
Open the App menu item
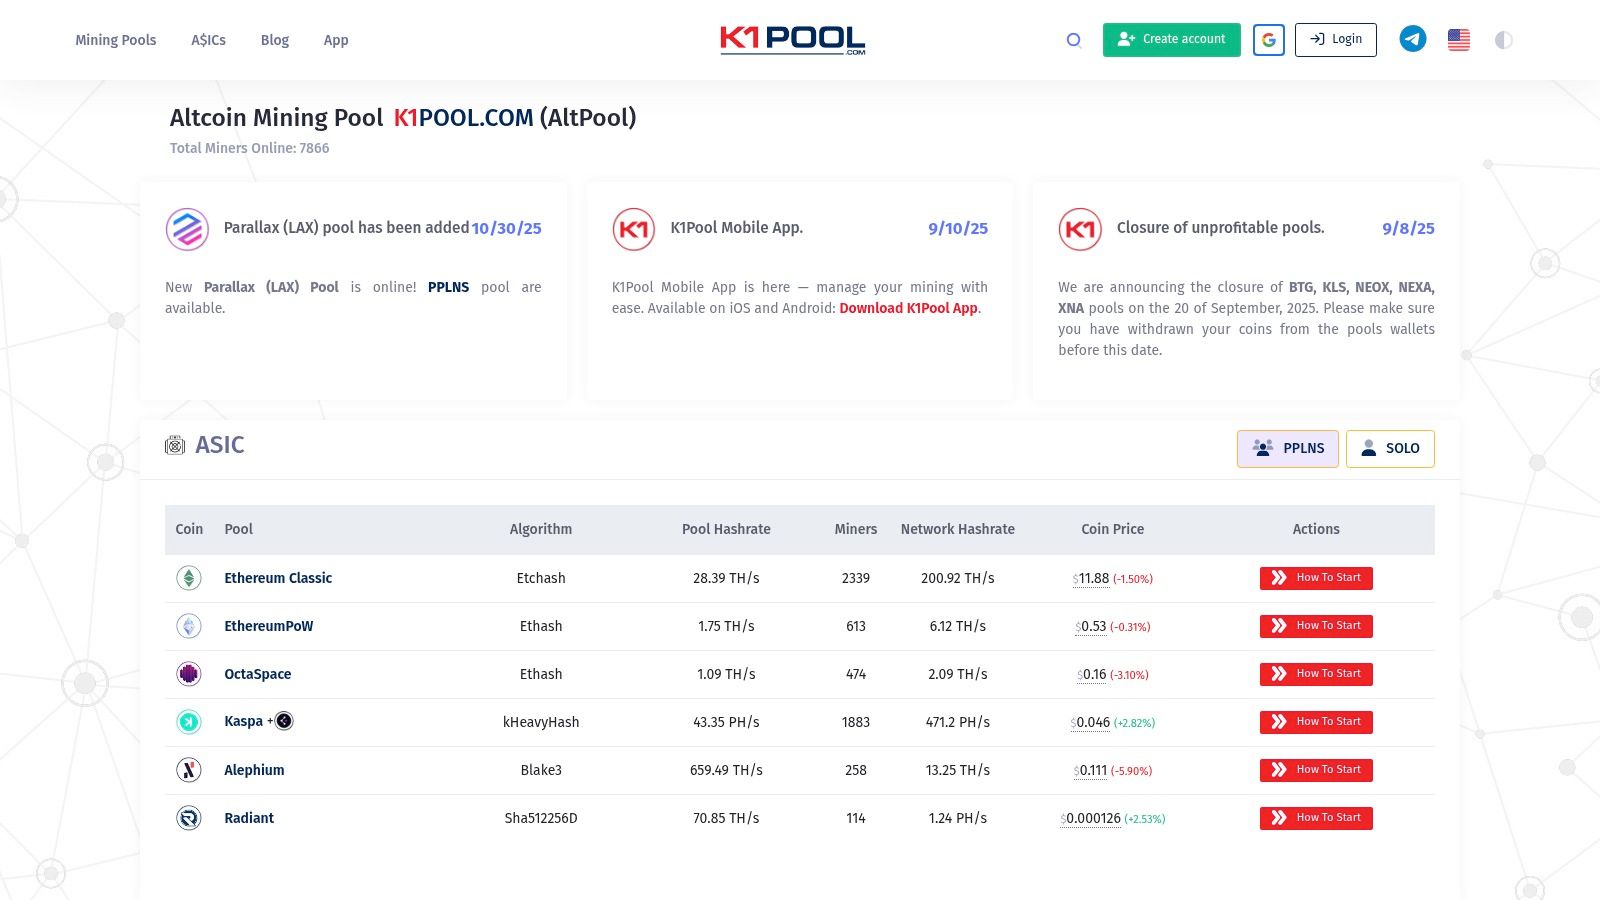point(336,40)
